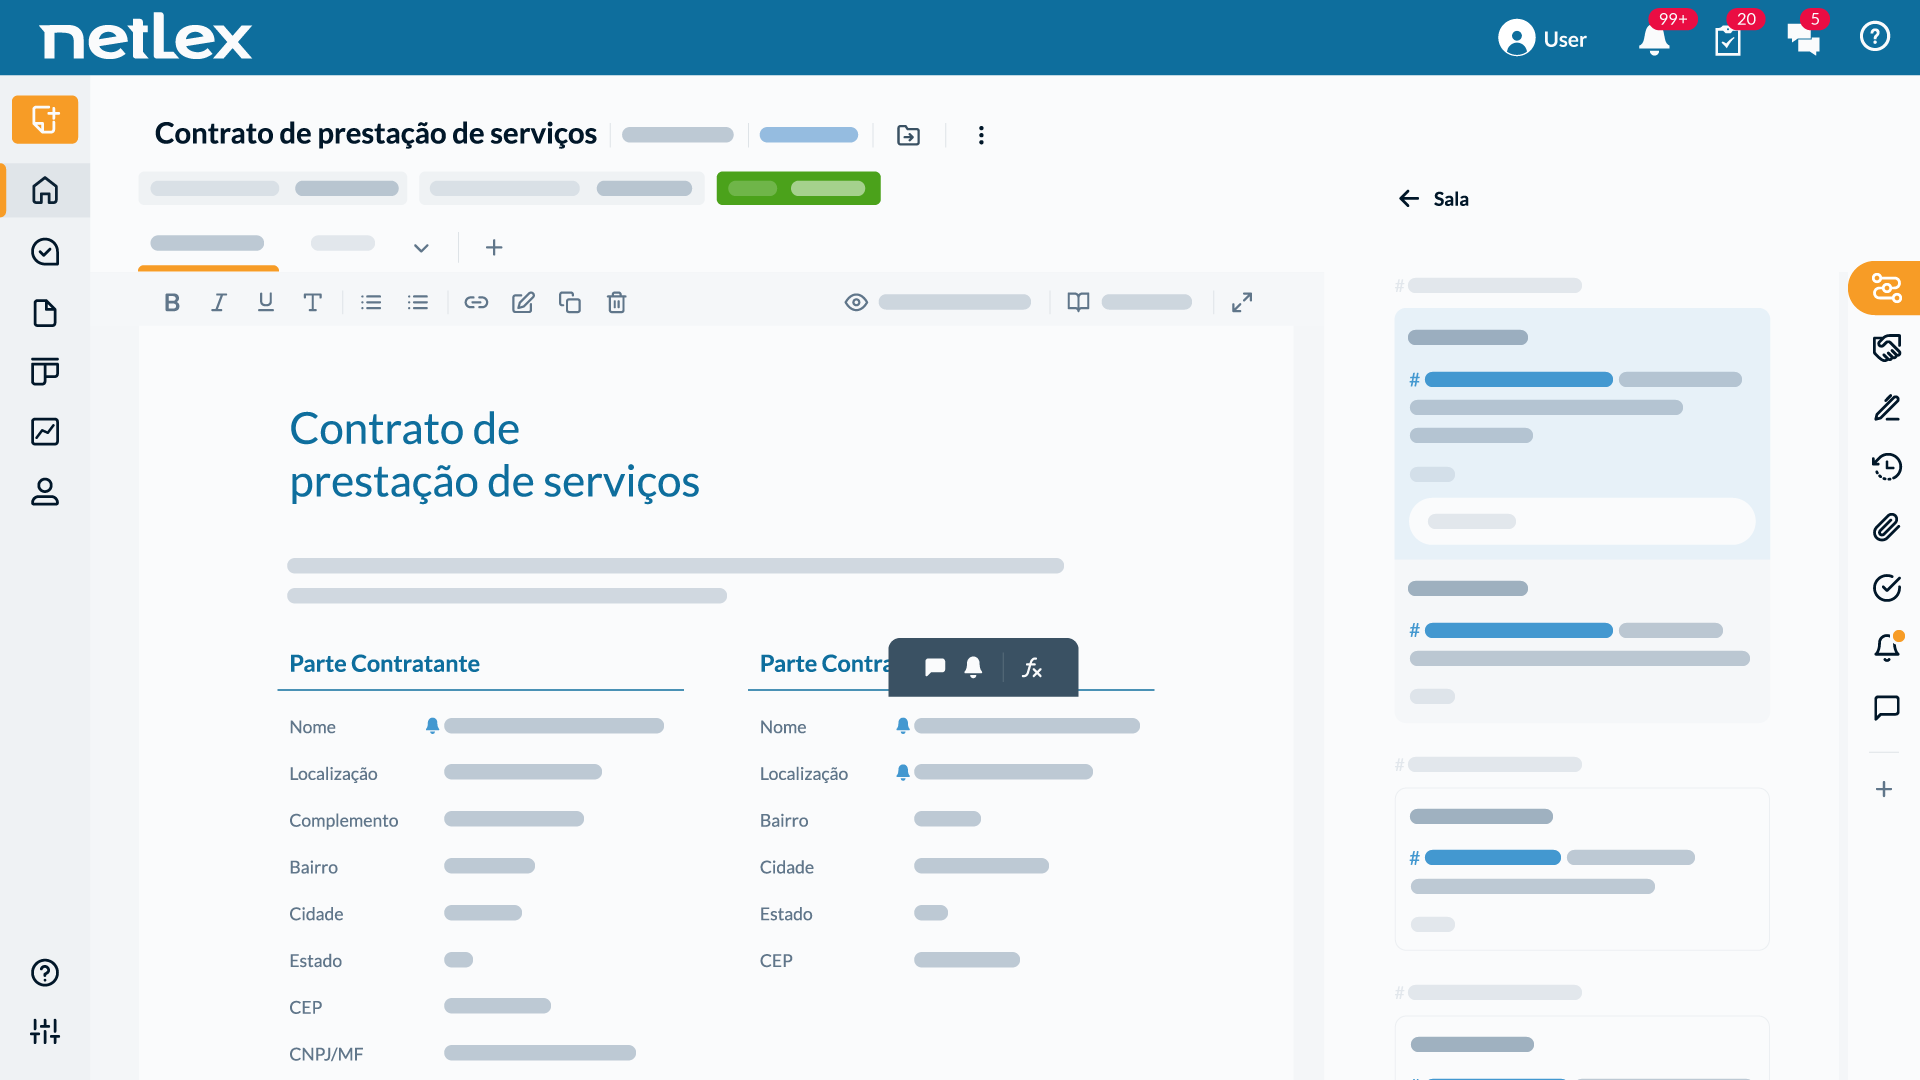Viewport: 1920px width, 1080px height.
Task: Click the move to folder icon
Action: (x=908, y=135)
